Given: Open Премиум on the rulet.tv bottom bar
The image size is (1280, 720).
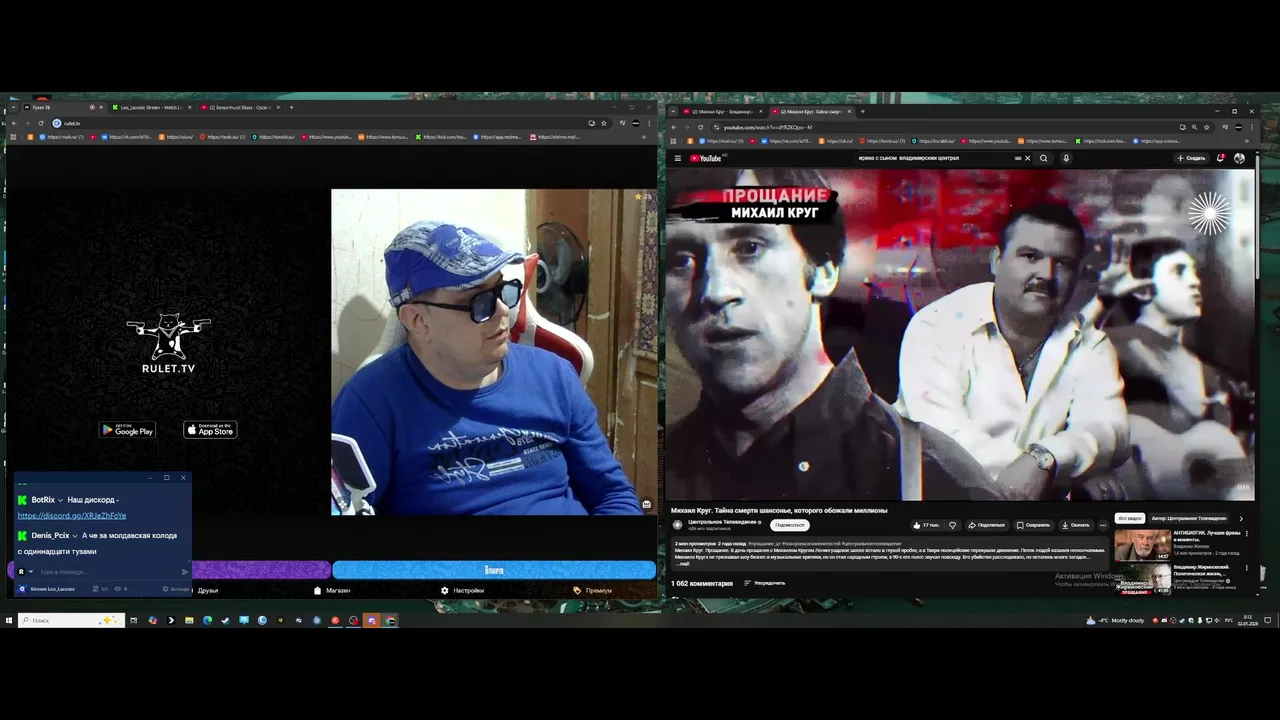Looking at the screenshot, I should [593, 590].
